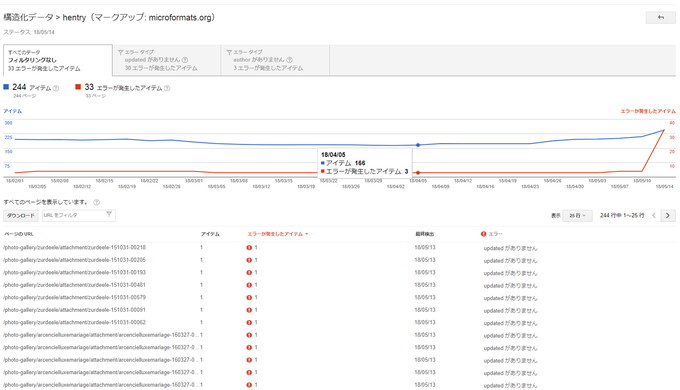Open URL zurdeele-151031-00481

pyautogui.click(x=75, y=285)
